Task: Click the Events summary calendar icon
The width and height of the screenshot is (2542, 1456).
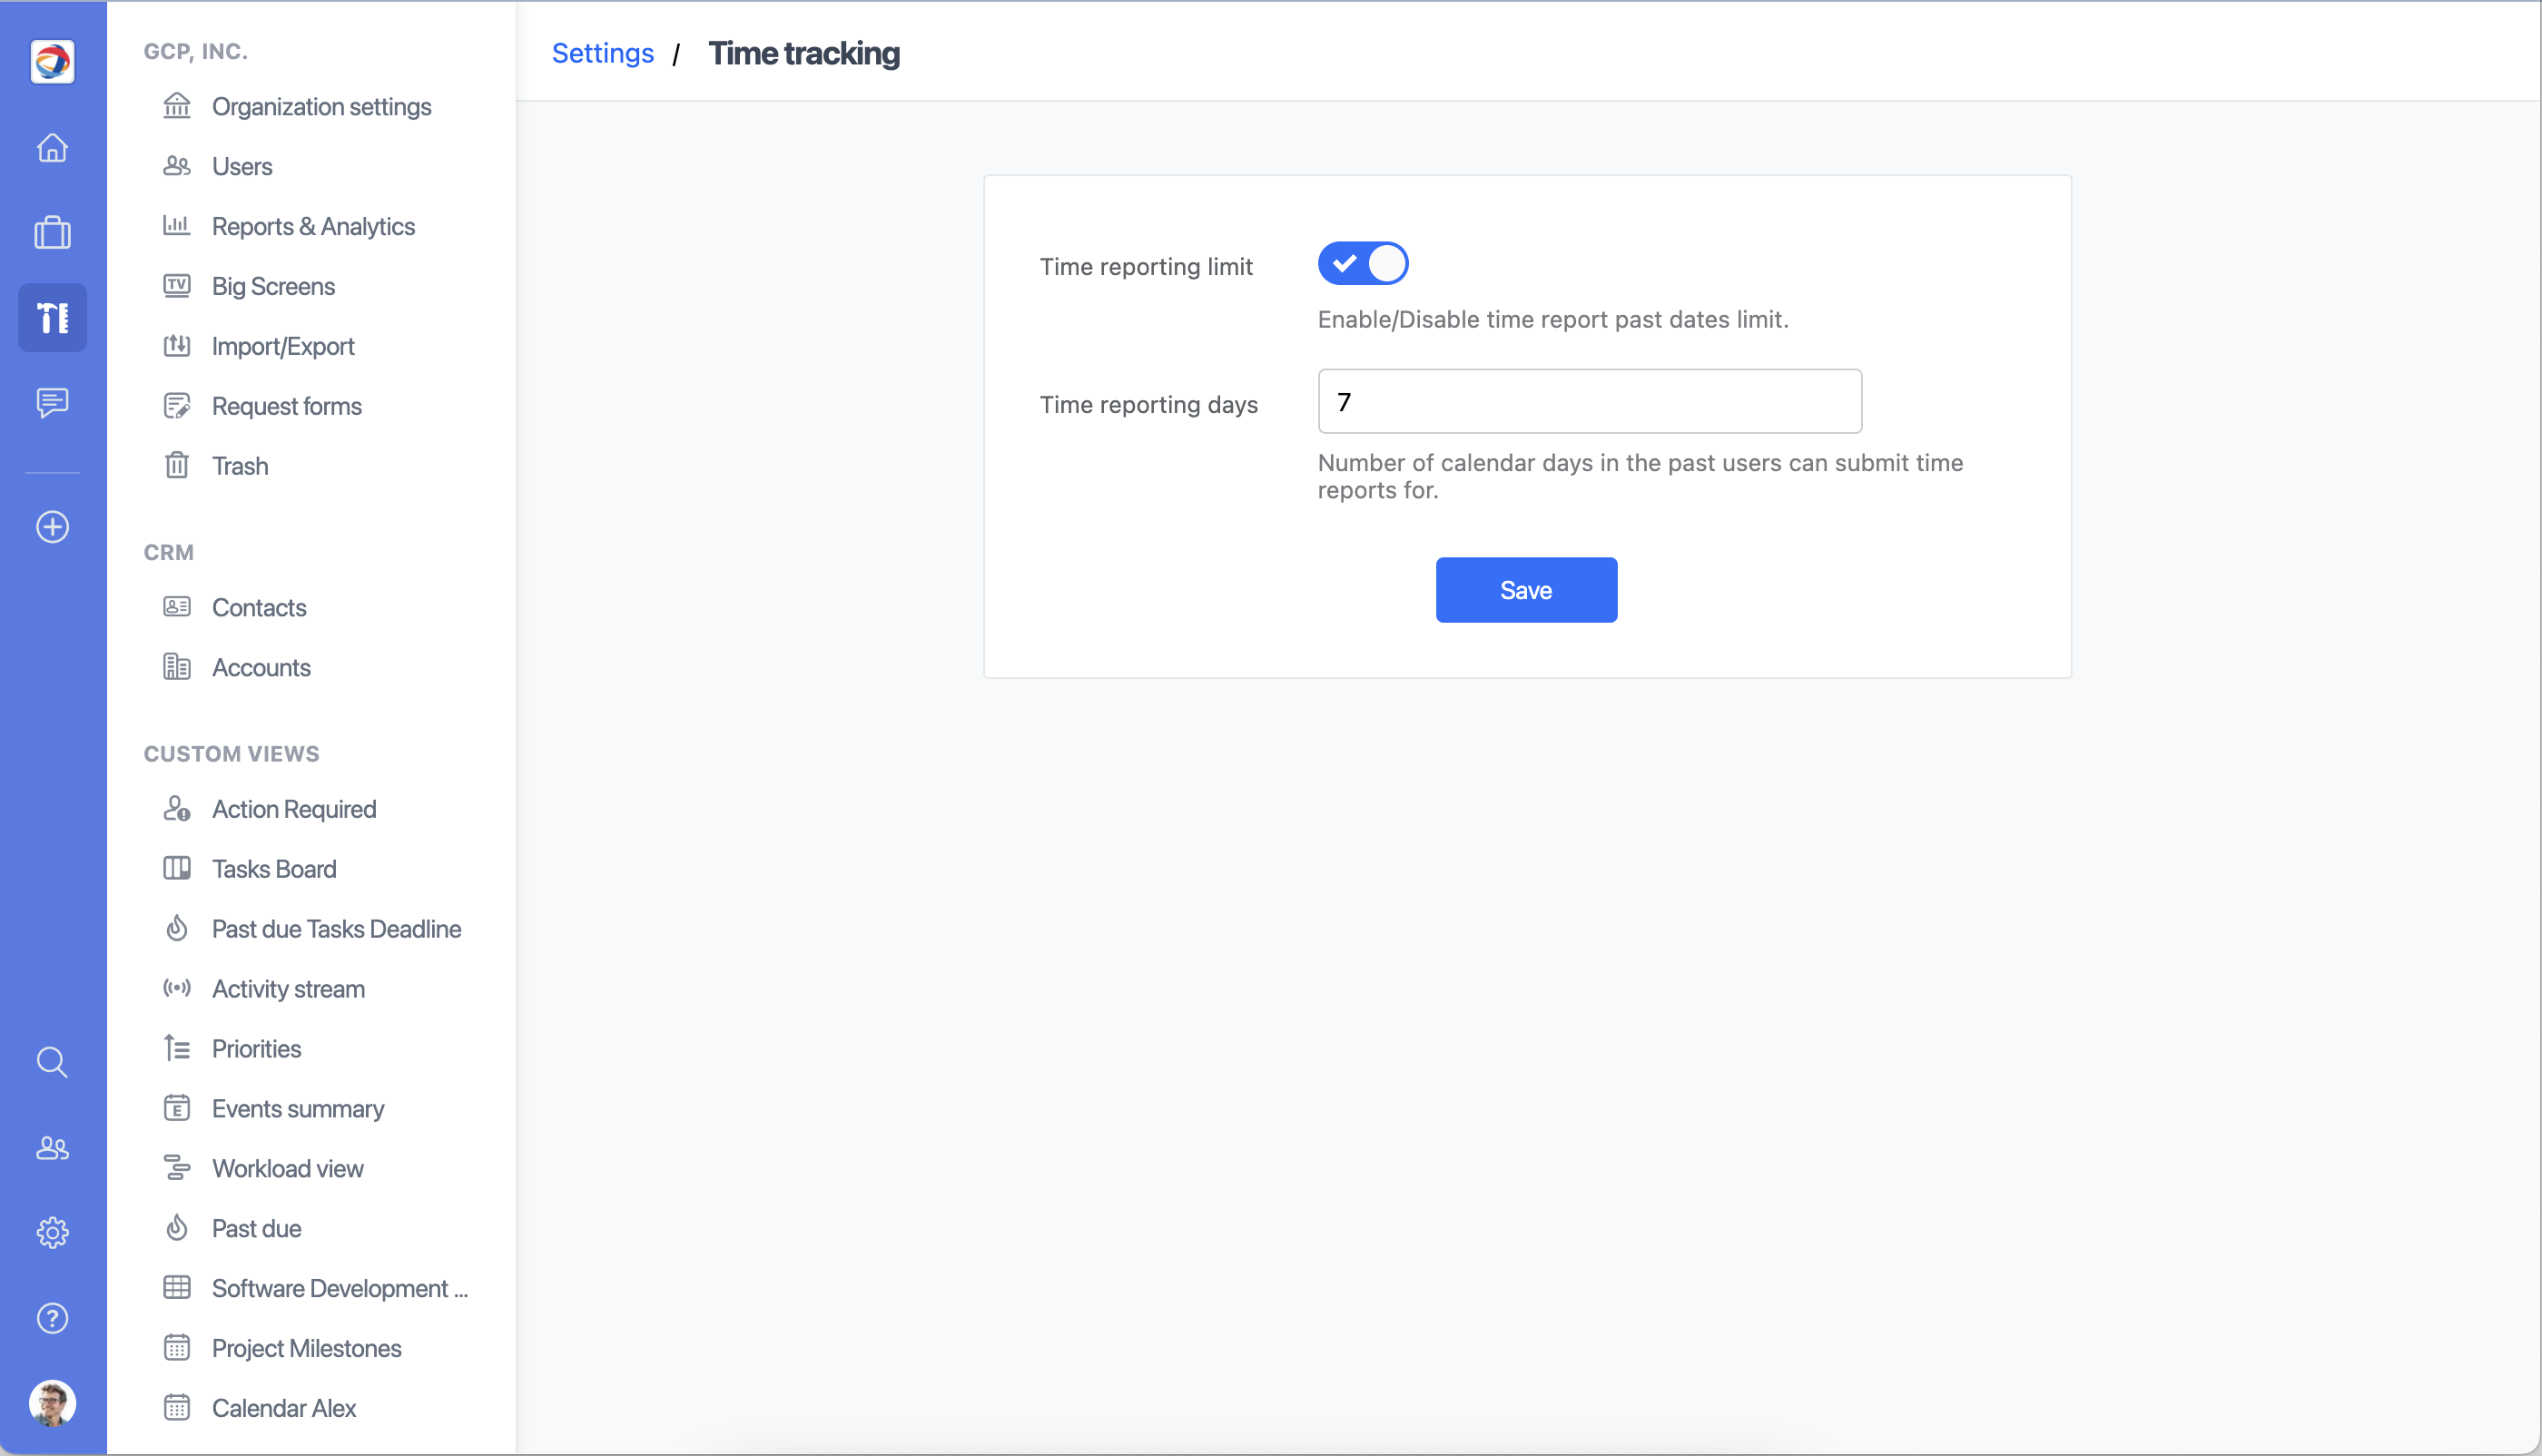Action: (x=177, y=1109)
